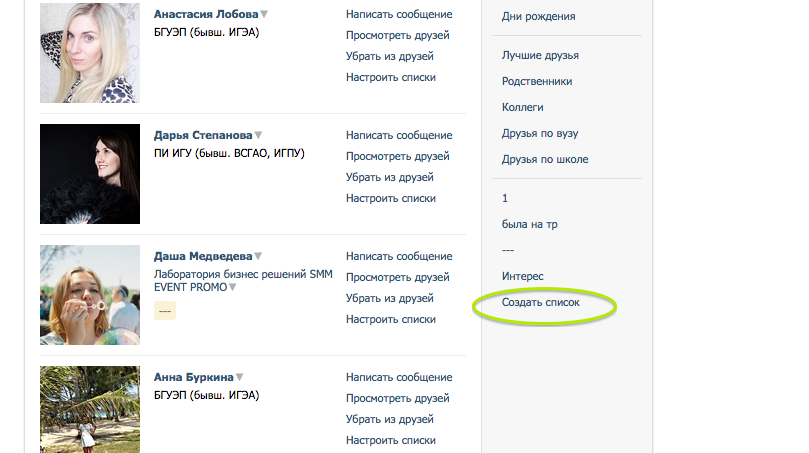Open Анастасия Лобова profile photo
The height and width of the screenshot is (453, 809).
pos(90,53)
